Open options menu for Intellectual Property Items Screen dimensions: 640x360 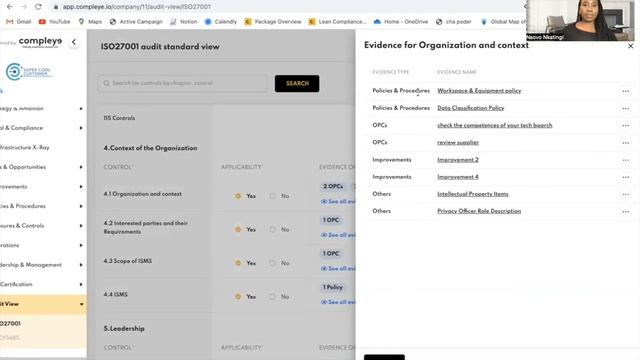tap(625, 194)
